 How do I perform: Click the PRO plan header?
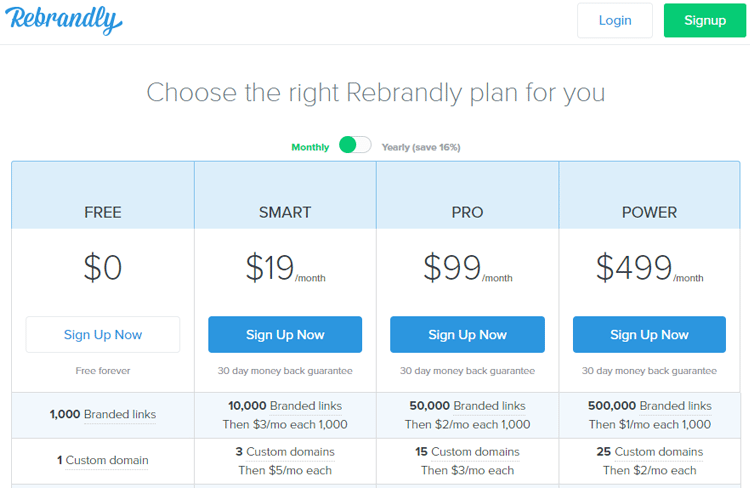coord(467,212)
